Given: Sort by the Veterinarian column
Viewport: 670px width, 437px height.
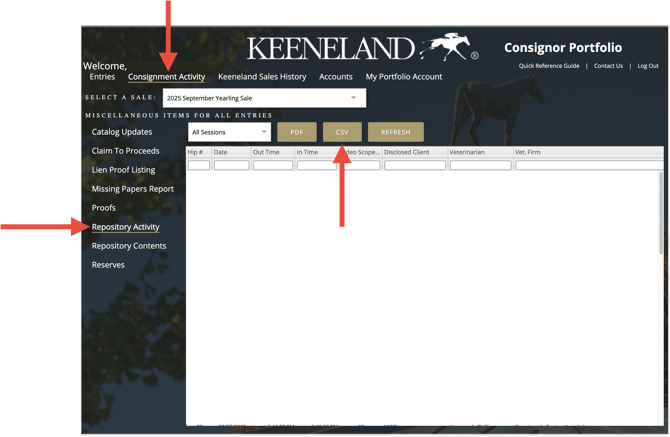Looking at the screenshot, I should [x=480, y=152].
